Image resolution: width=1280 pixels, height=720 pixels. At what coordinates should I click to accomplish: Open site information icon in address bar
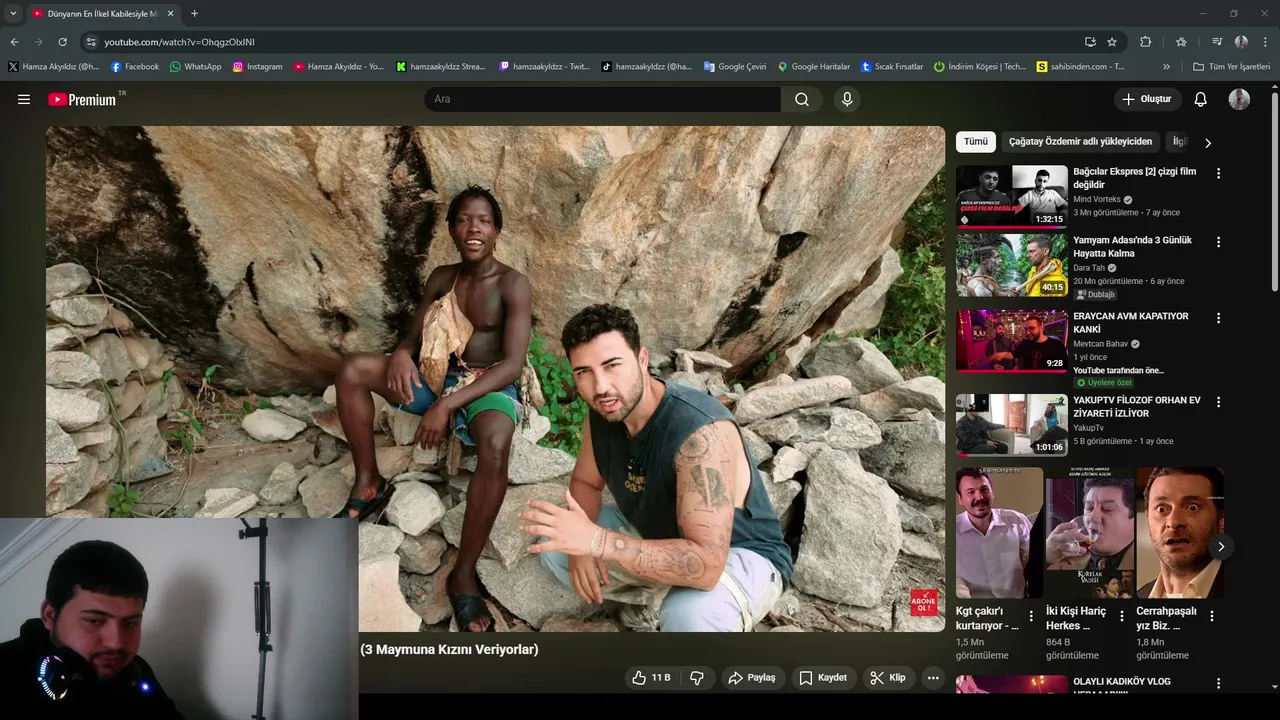[91, 42]
